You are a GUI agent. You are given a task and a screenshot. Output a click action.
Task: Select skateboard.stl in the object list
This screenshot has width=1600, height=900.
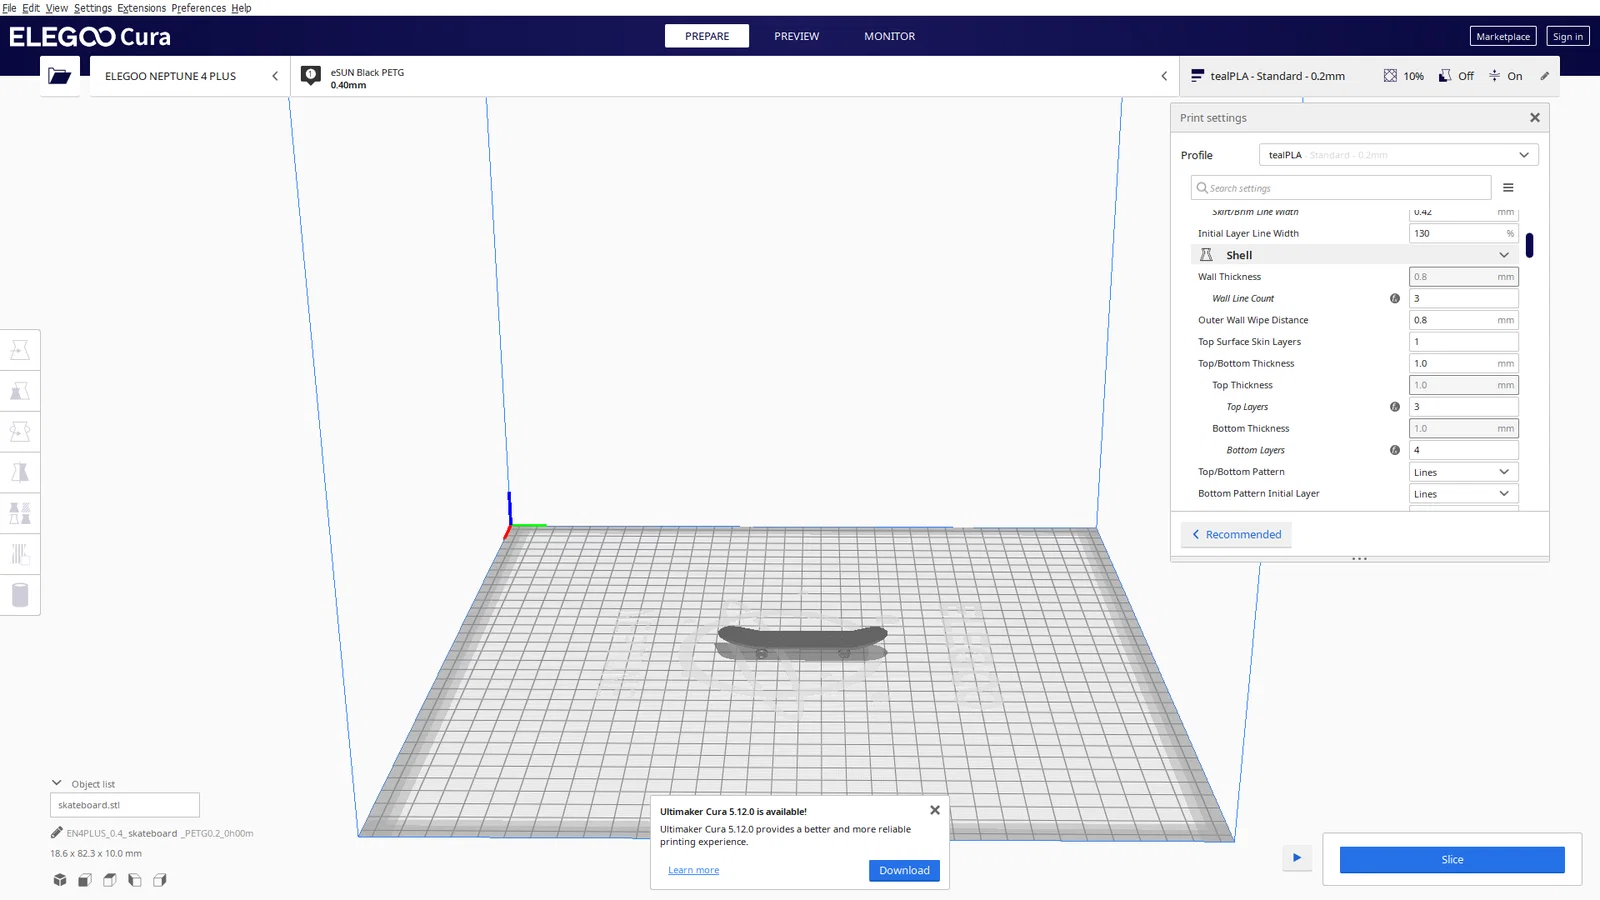125,805
